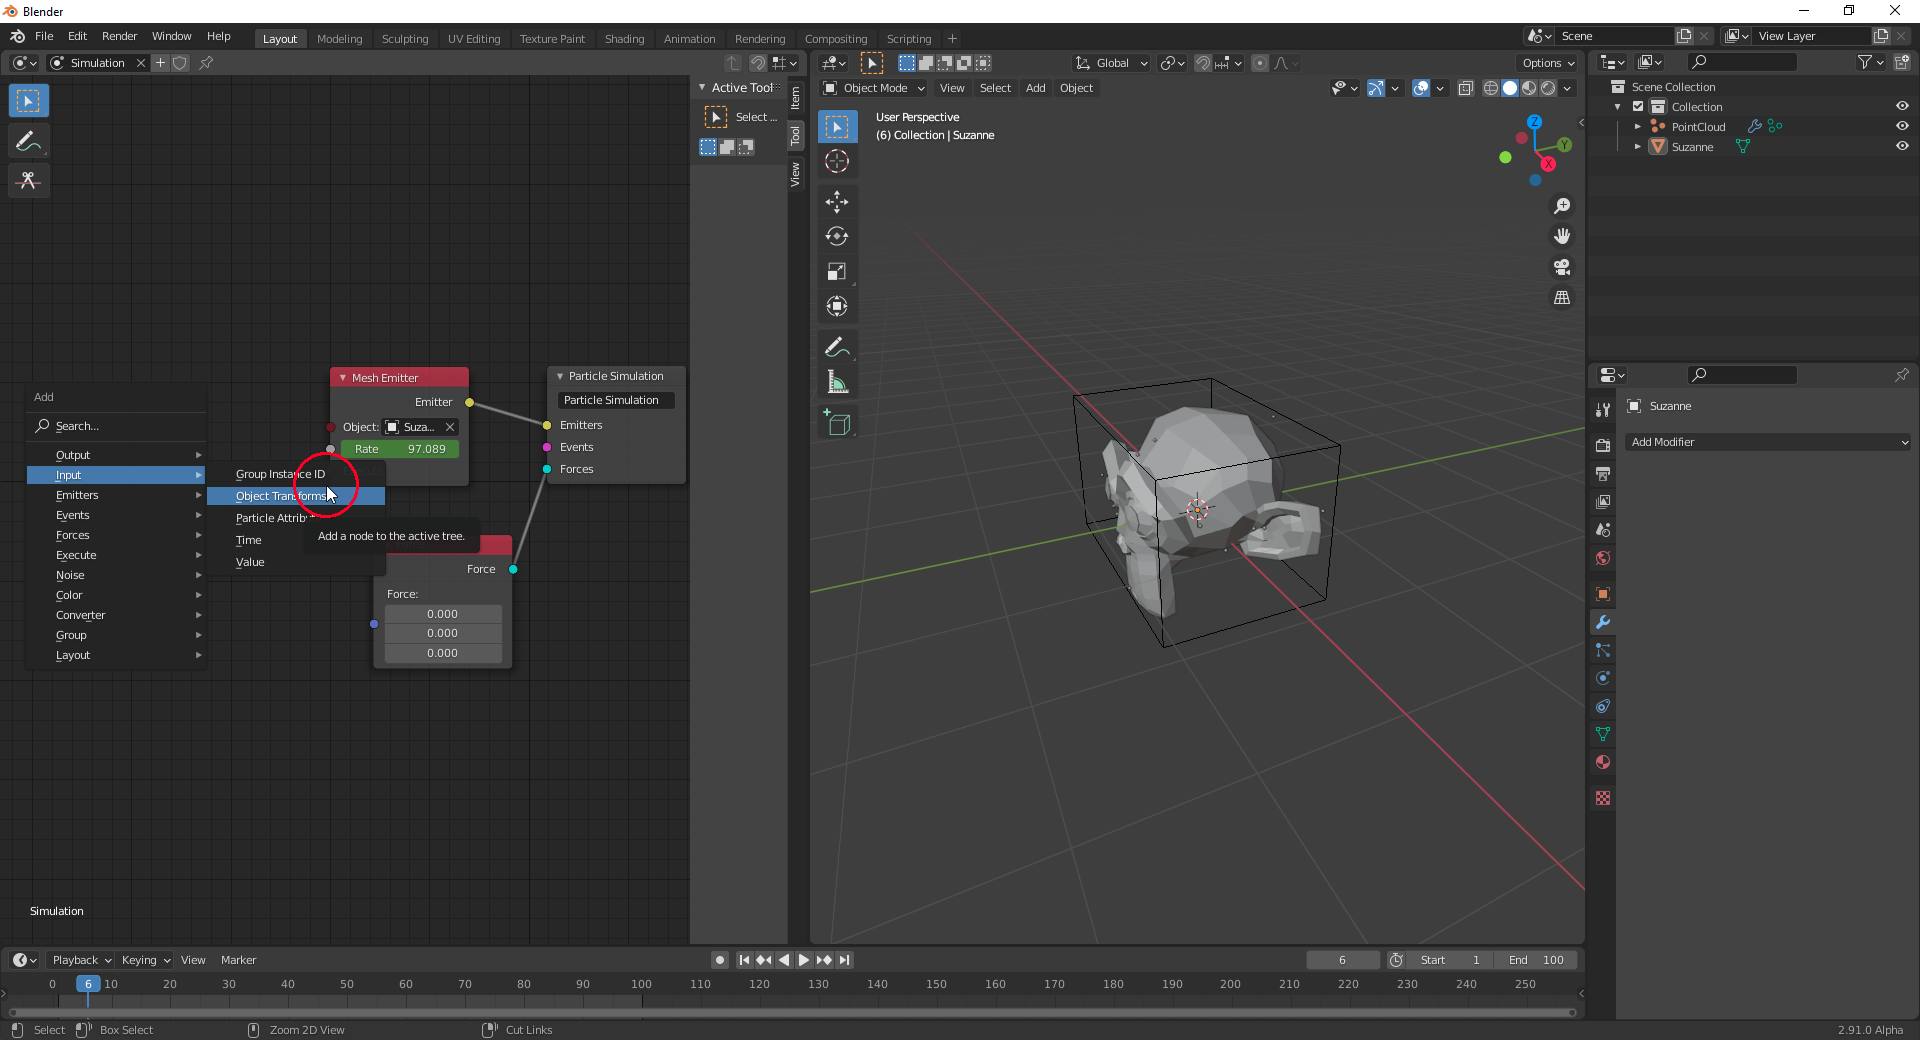Select the Measure tool in the viewport toolbar
Screen dimensions: 1920x1040
[x=837, y=381]
